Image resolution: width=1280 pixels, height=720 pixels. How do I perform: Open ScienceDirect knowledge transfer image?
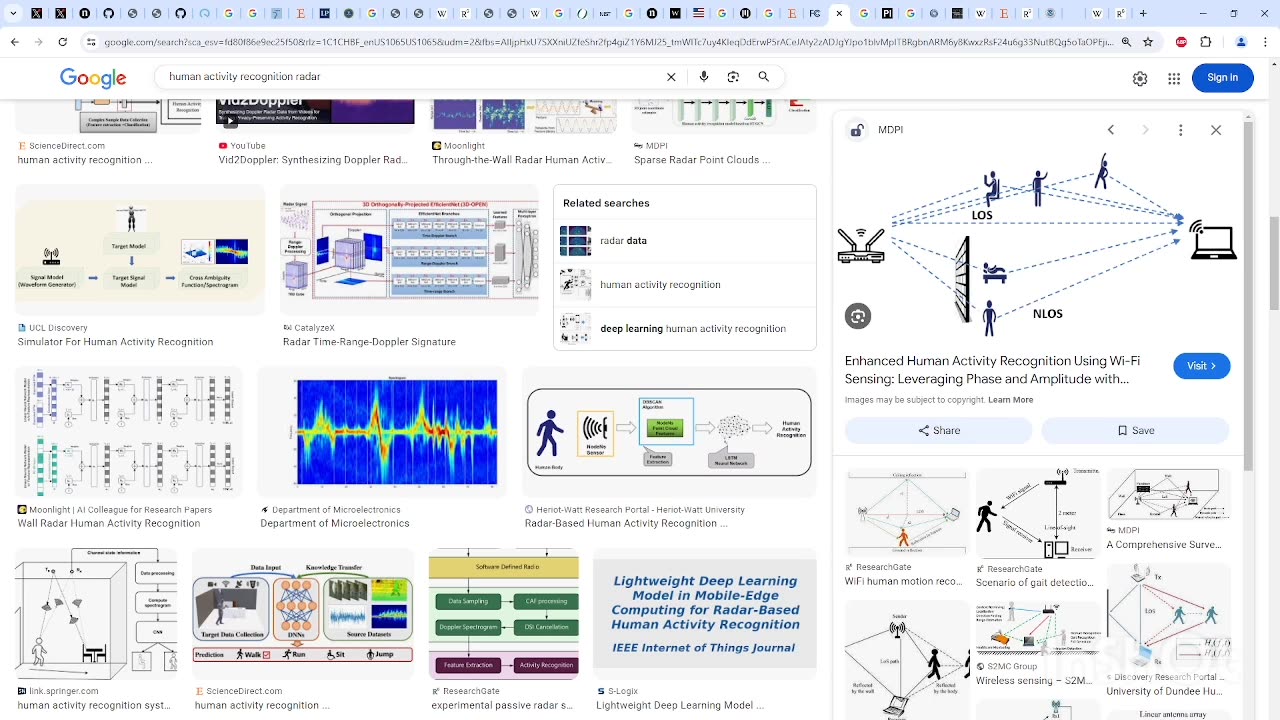click(x=303, y=614)
